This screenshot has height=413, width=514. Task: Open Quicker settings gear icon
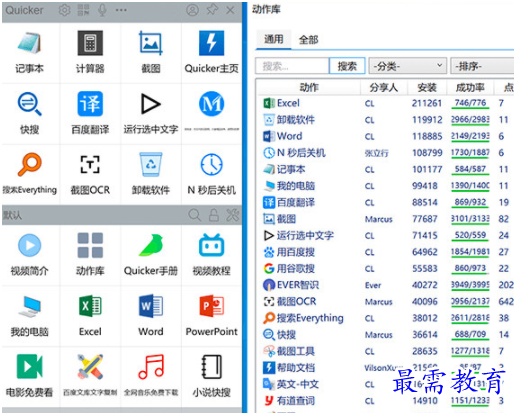pyautogui.click(x=64, y=10)
